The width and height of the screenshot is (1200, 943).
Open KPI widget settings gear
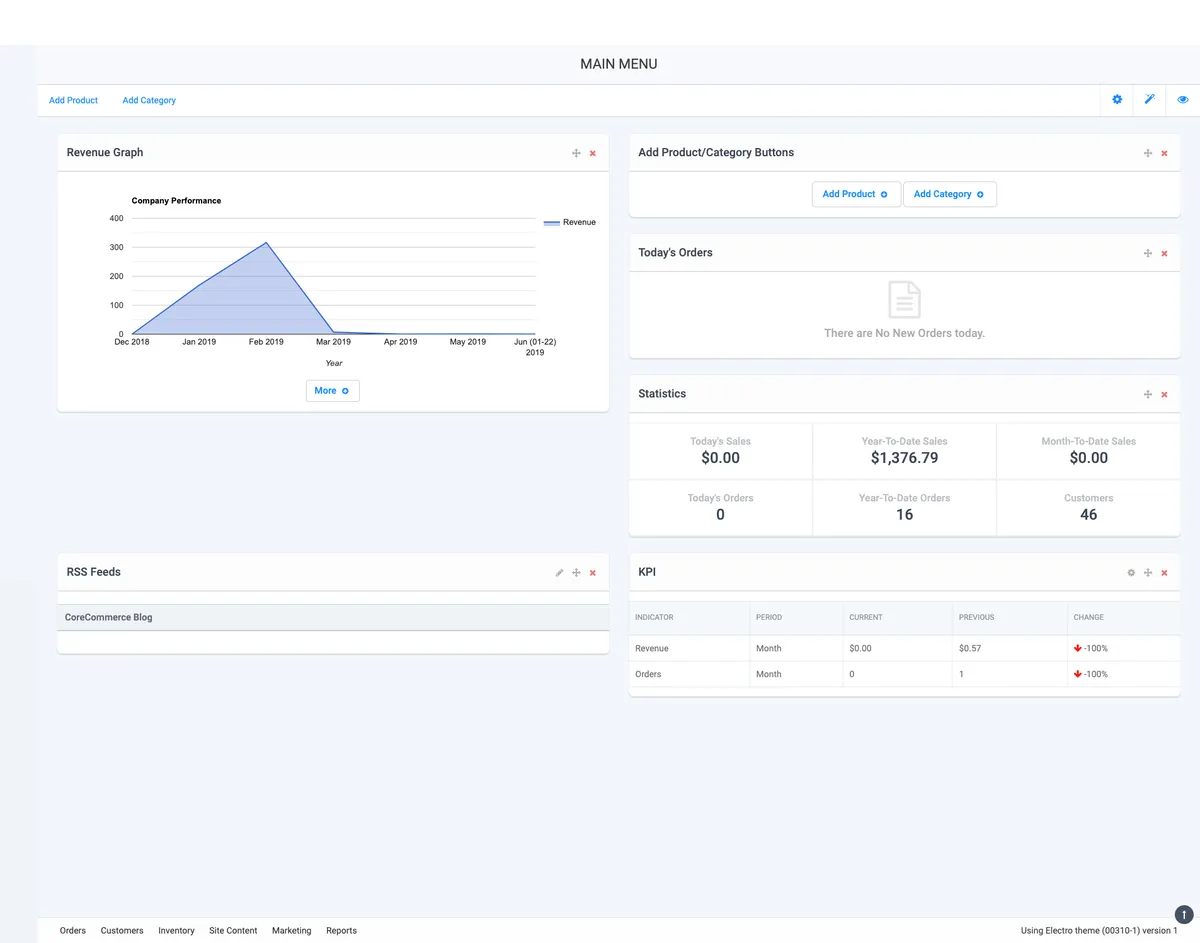point(1131,573)
